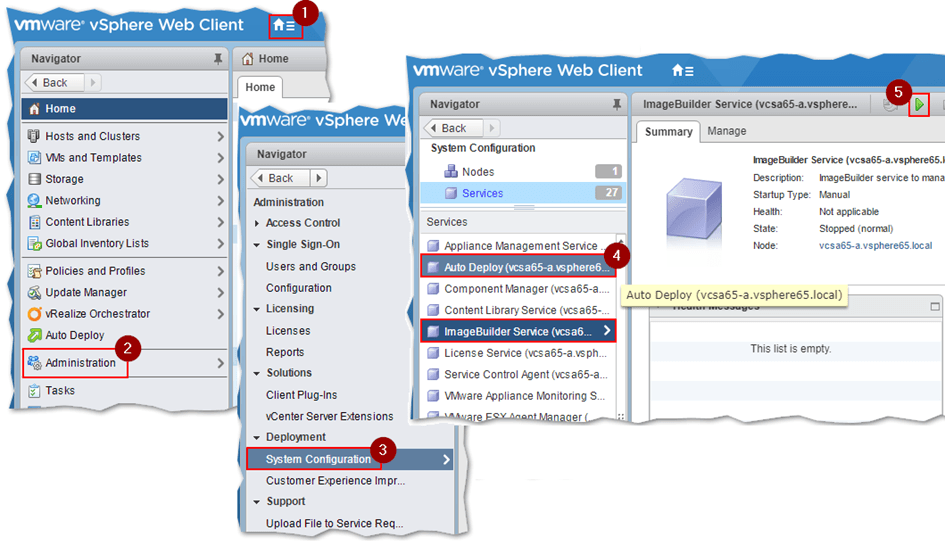Viewport: 945px width, 546px height.
Task: Click the vRealize Orchestrator icon
Action: (x=34, y=314)
